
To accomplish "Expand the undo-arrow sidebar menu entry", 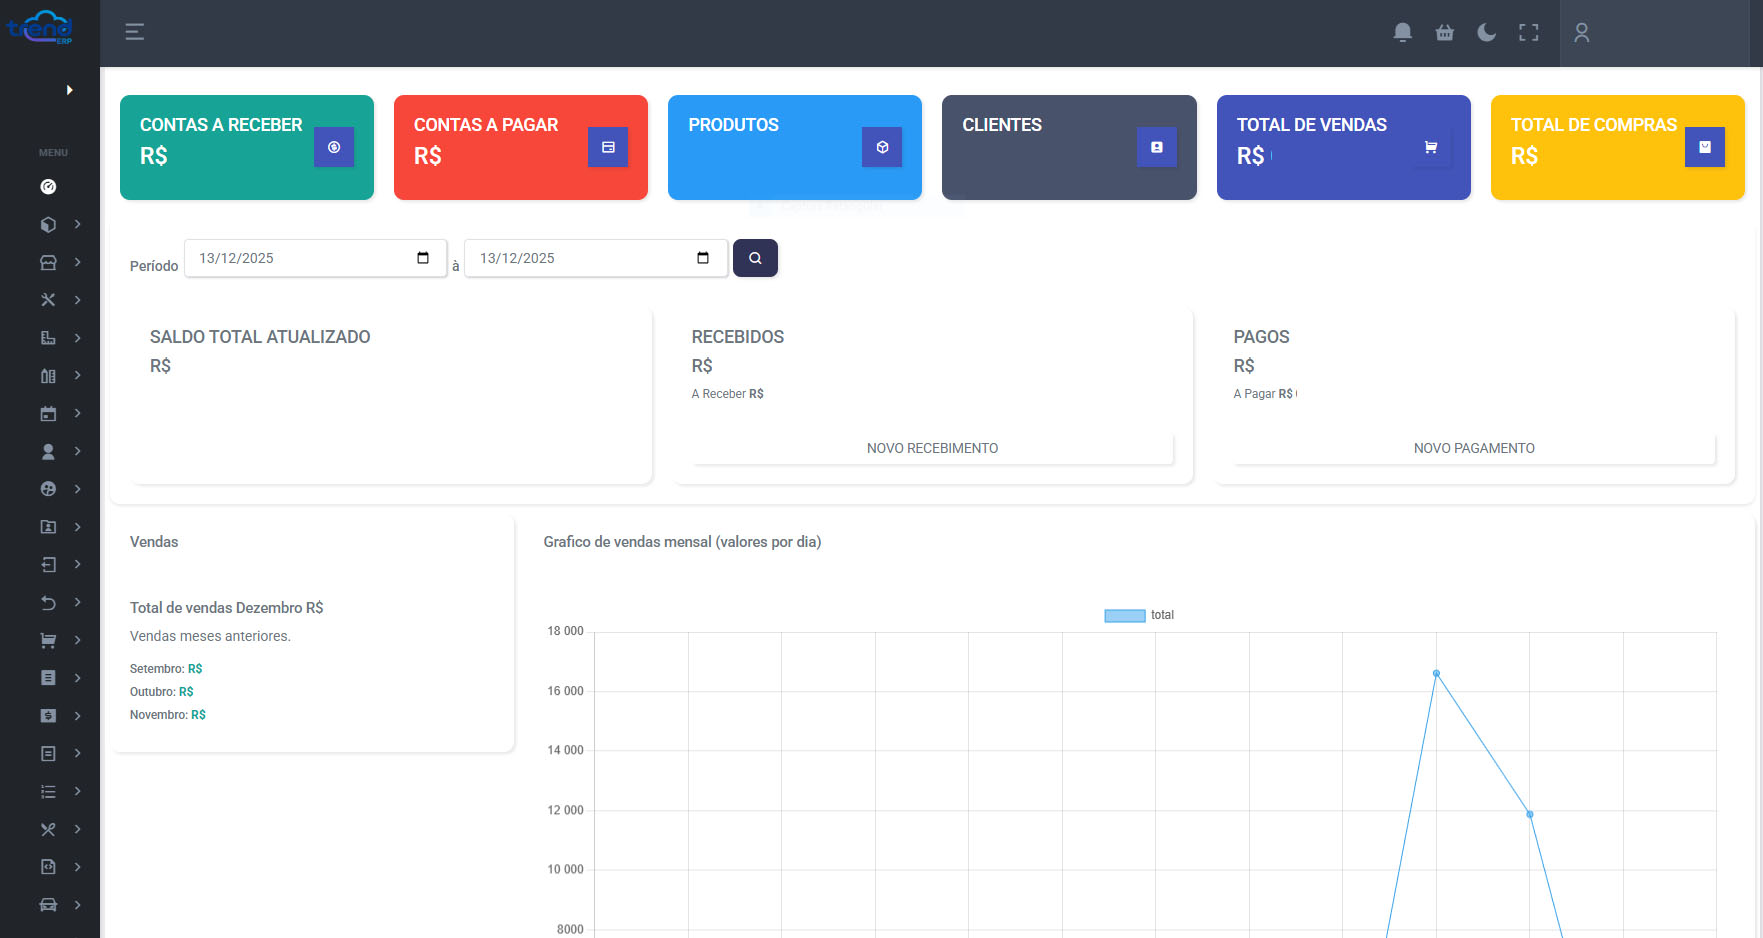I will pyautogui.click(x=47, y=602).
